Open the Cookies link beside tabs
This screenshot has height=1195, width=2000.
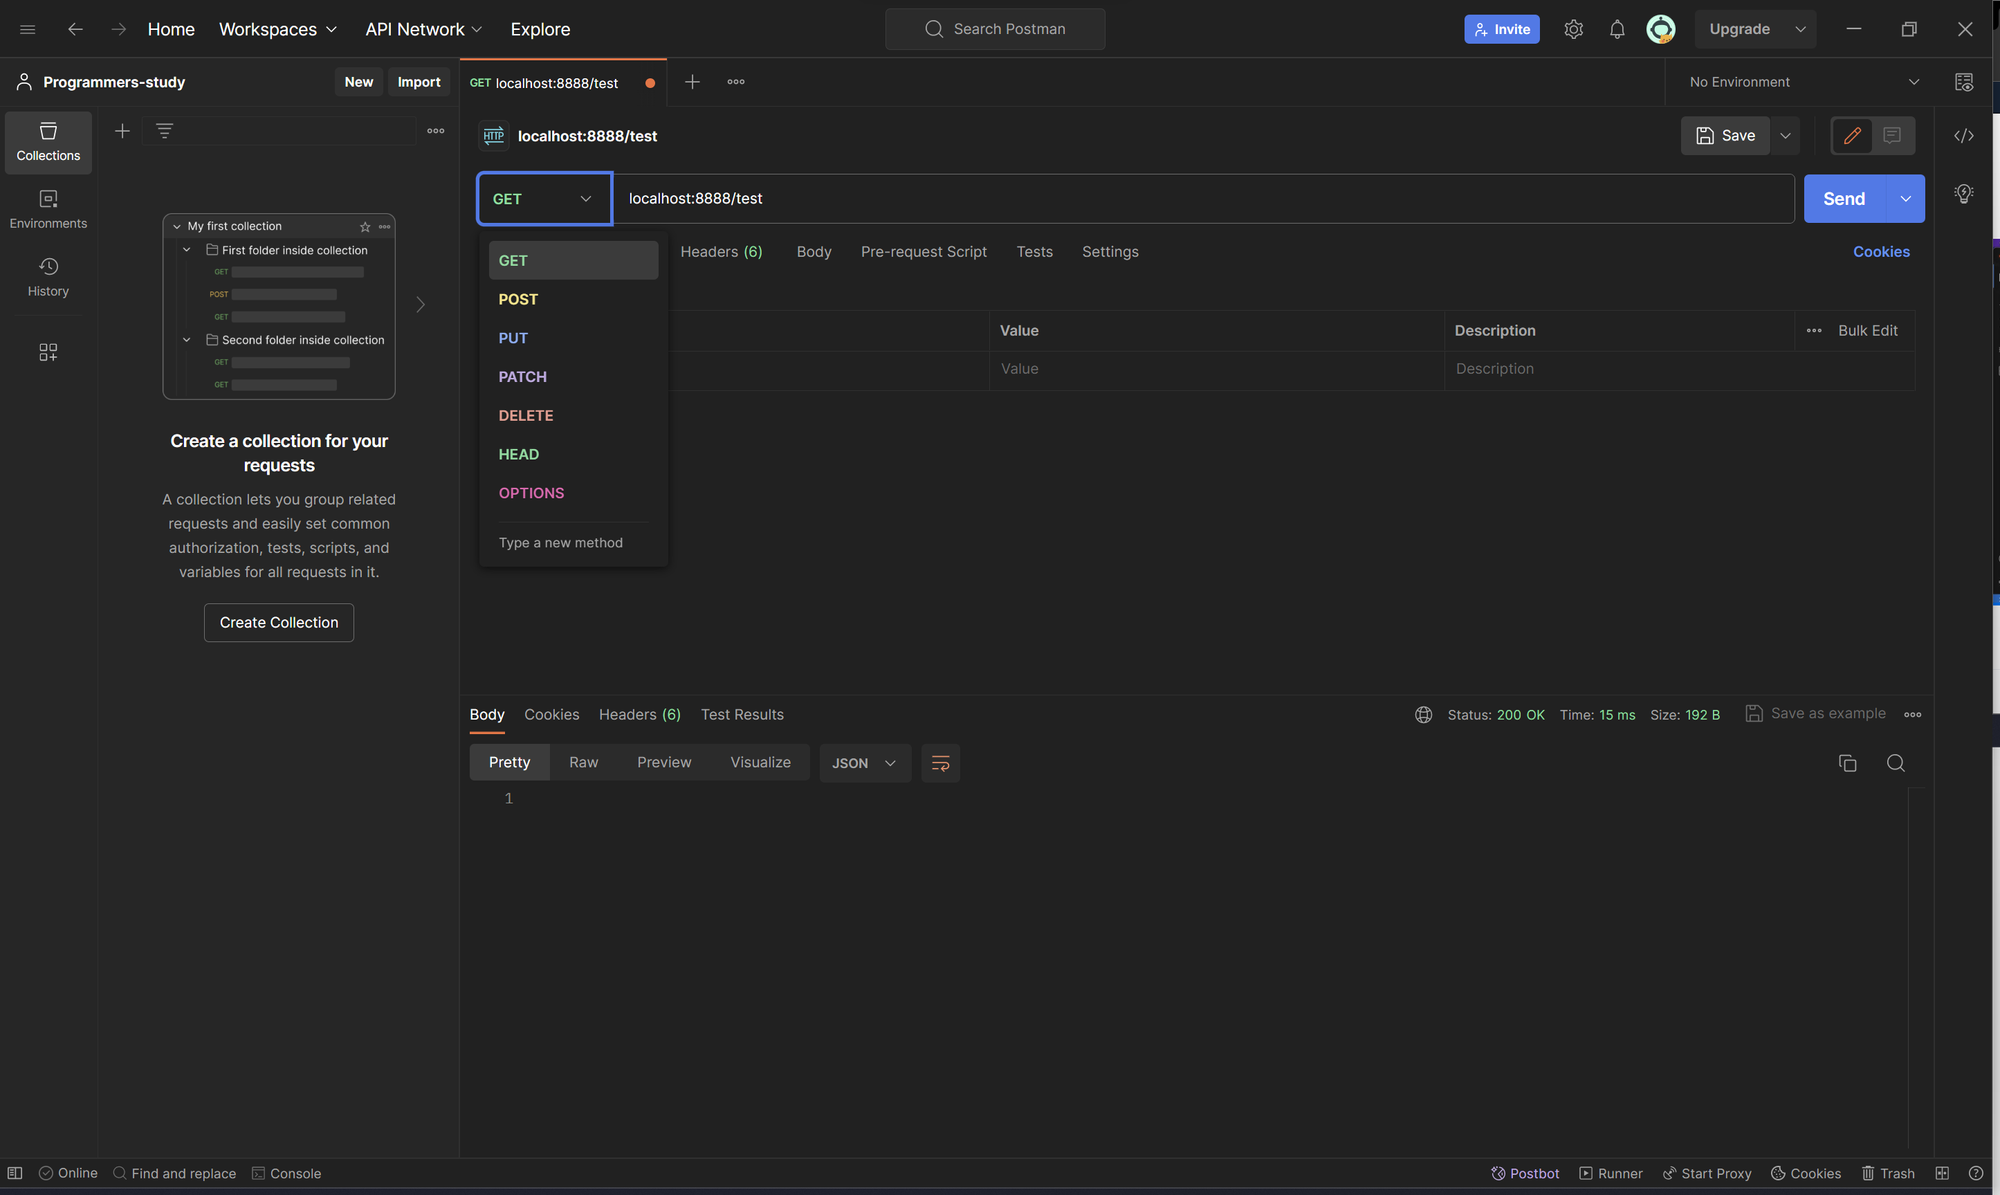pyautogui.click(x=1881, y=252)
